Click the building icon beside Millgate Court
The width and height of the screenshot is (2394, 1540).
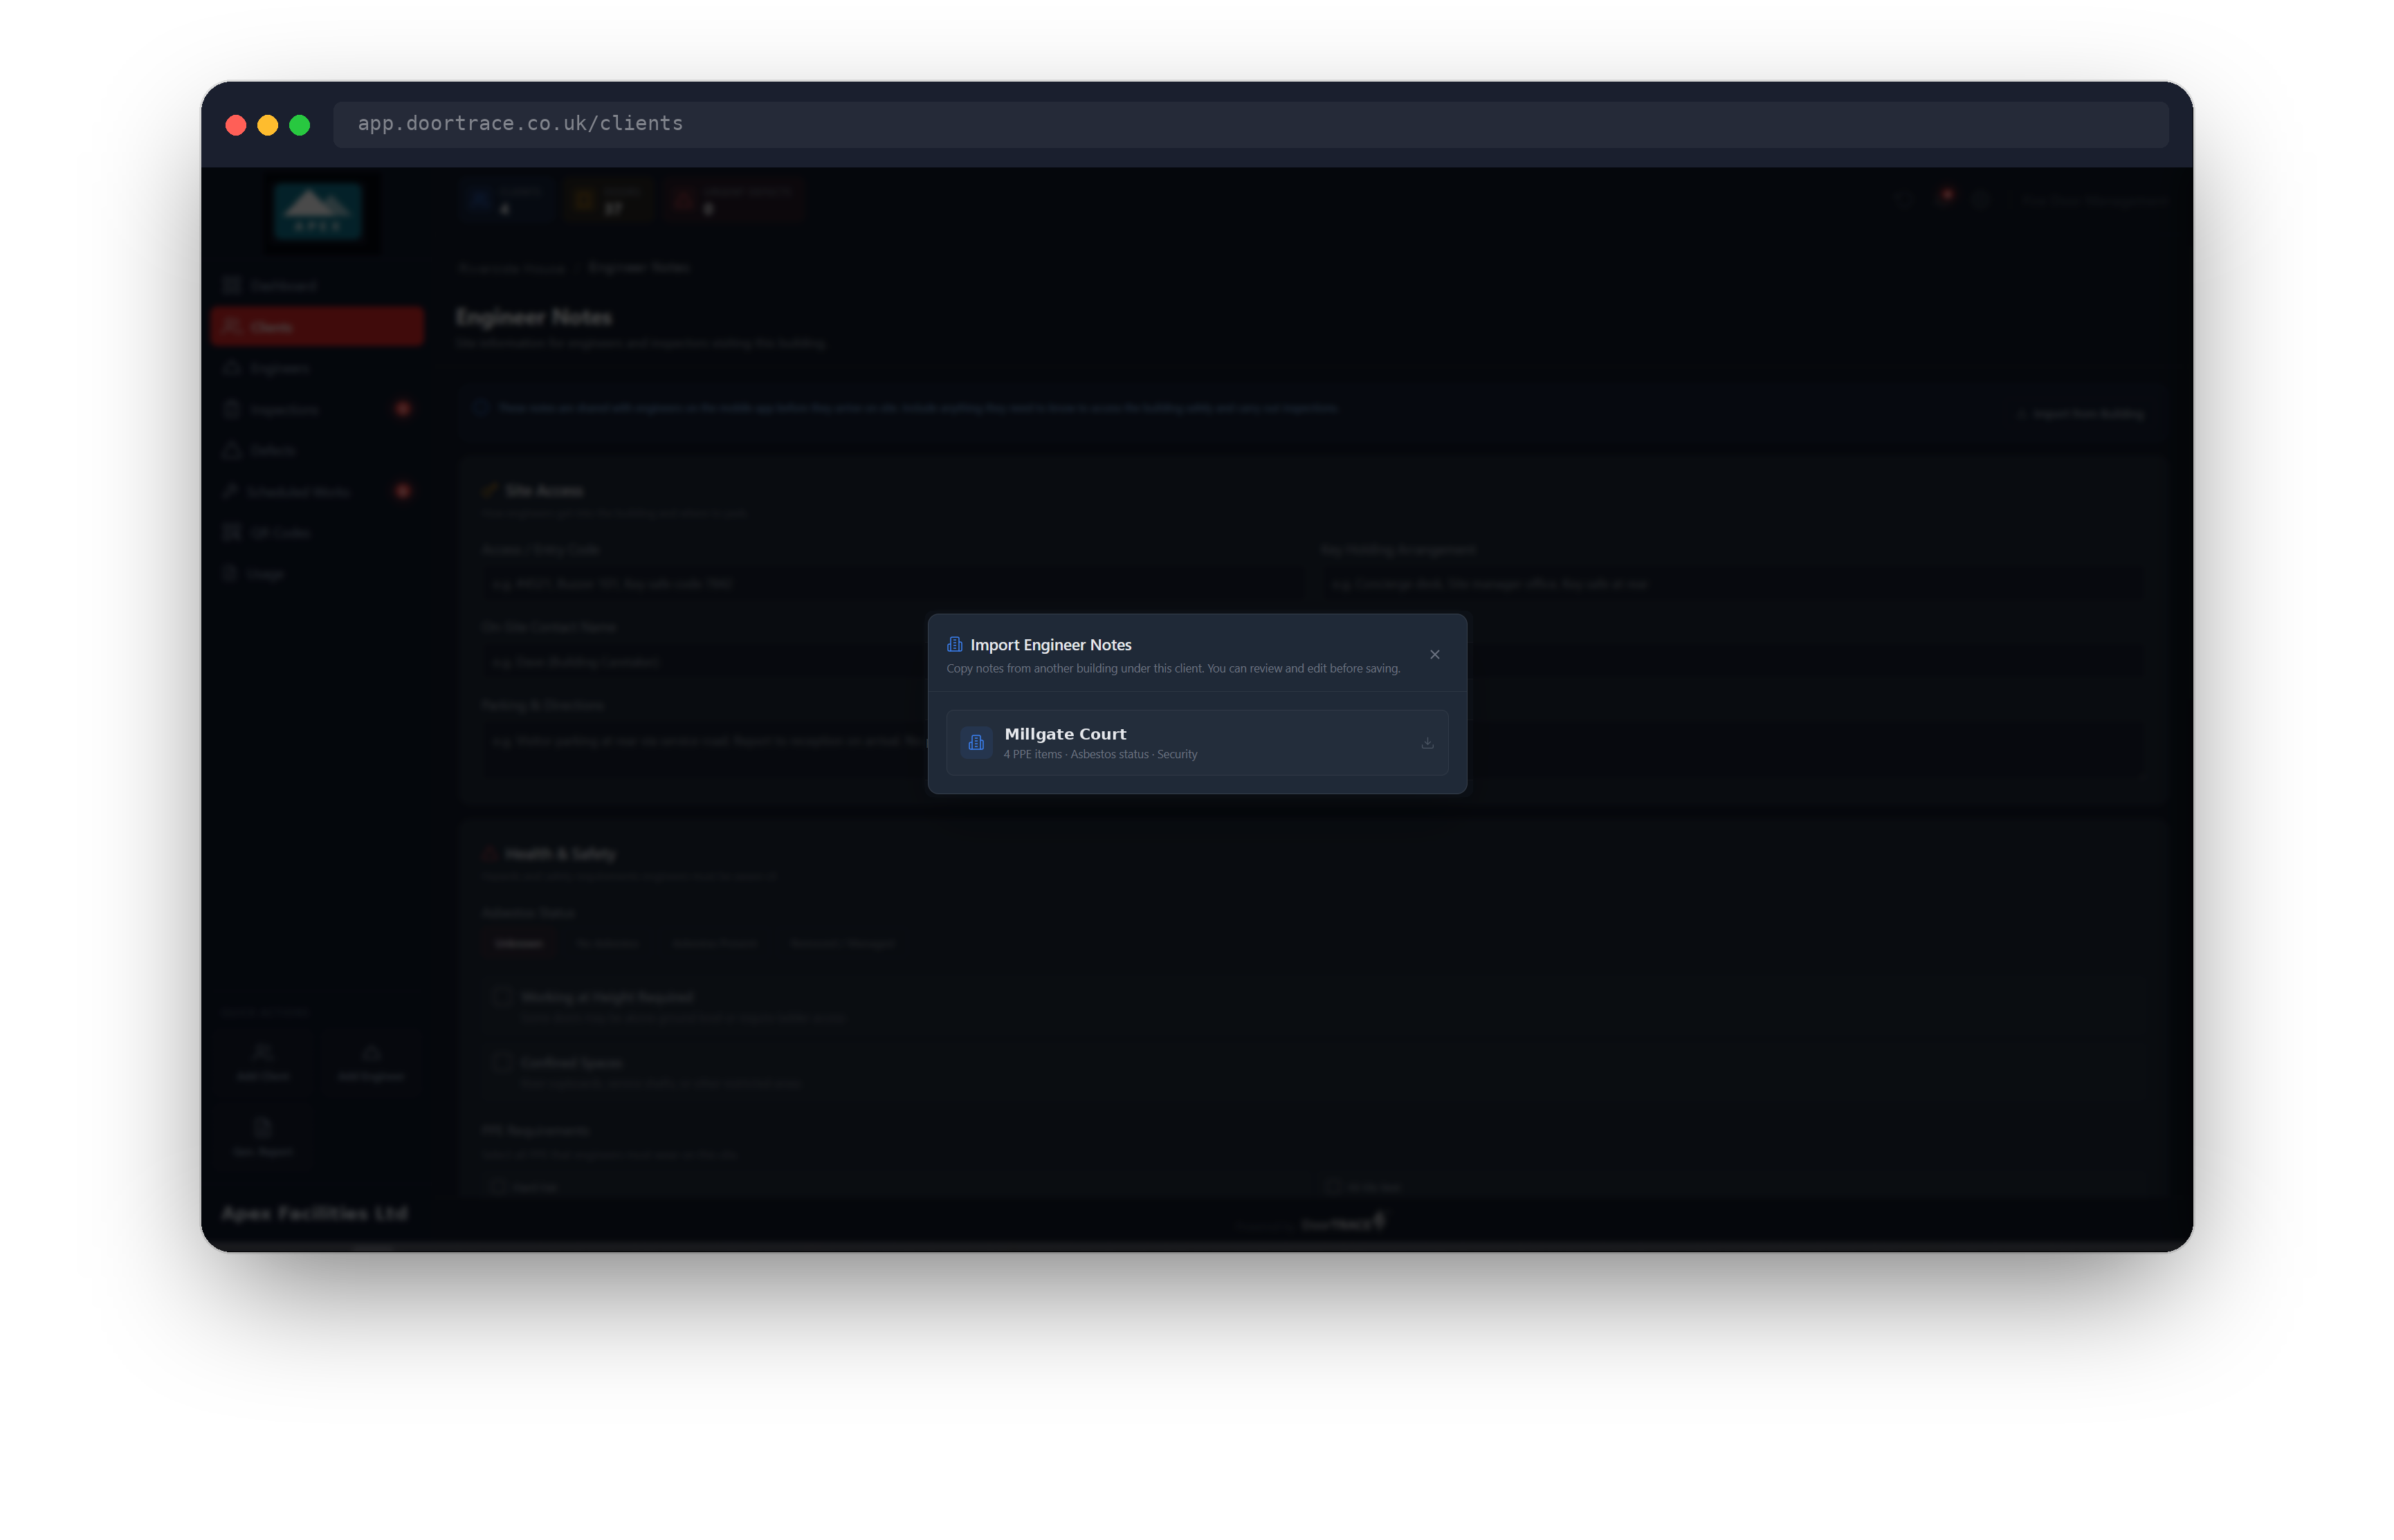pos(976,743)
